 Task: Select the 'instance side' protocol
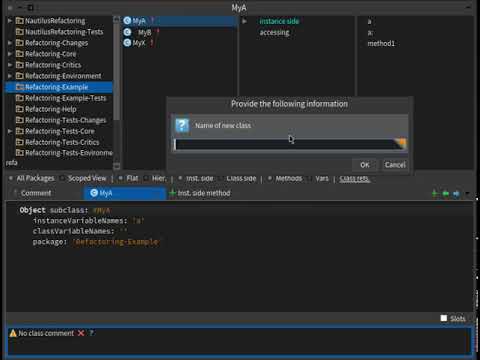[x=279, y=21]
